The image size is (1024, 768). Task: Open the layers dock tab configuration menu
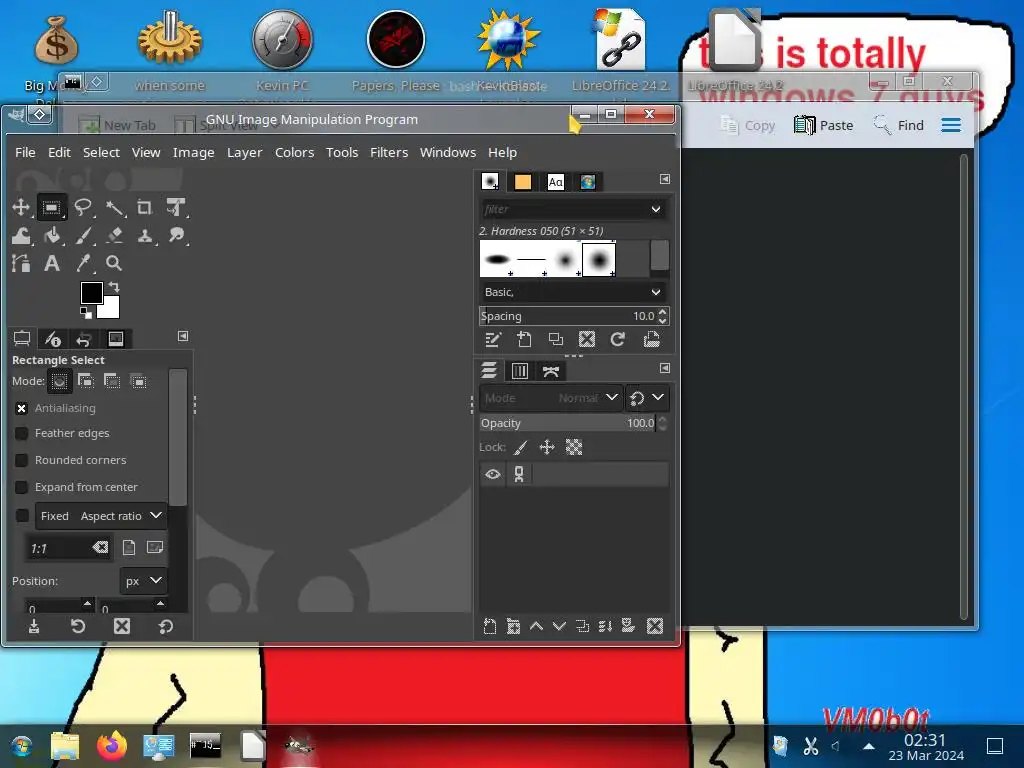[x=664, y=368]
